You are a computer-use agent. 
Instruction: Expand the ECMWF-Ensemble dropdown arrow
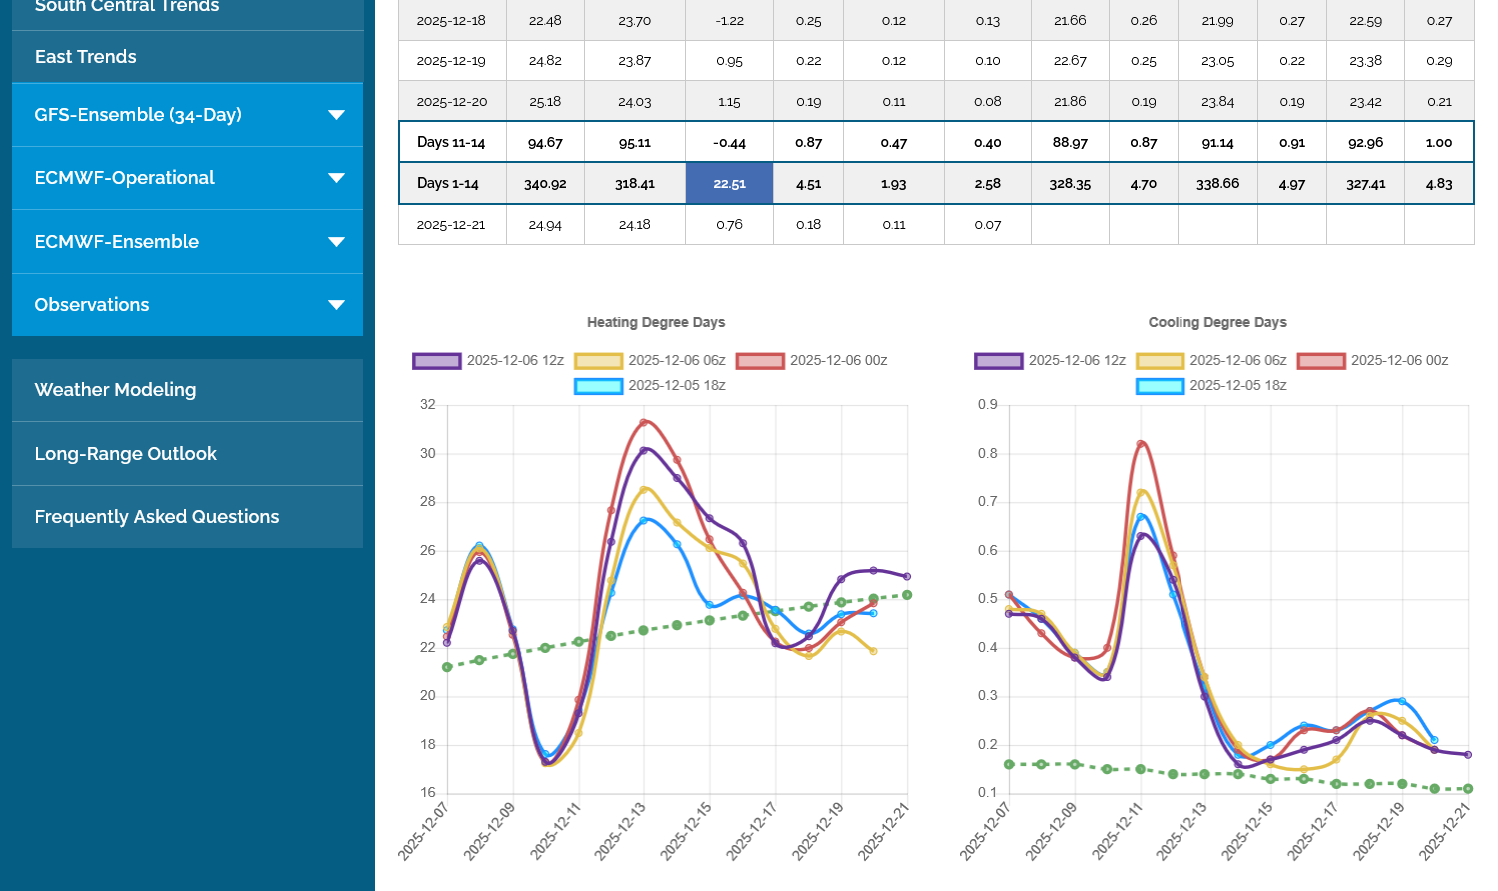point(336,242)
